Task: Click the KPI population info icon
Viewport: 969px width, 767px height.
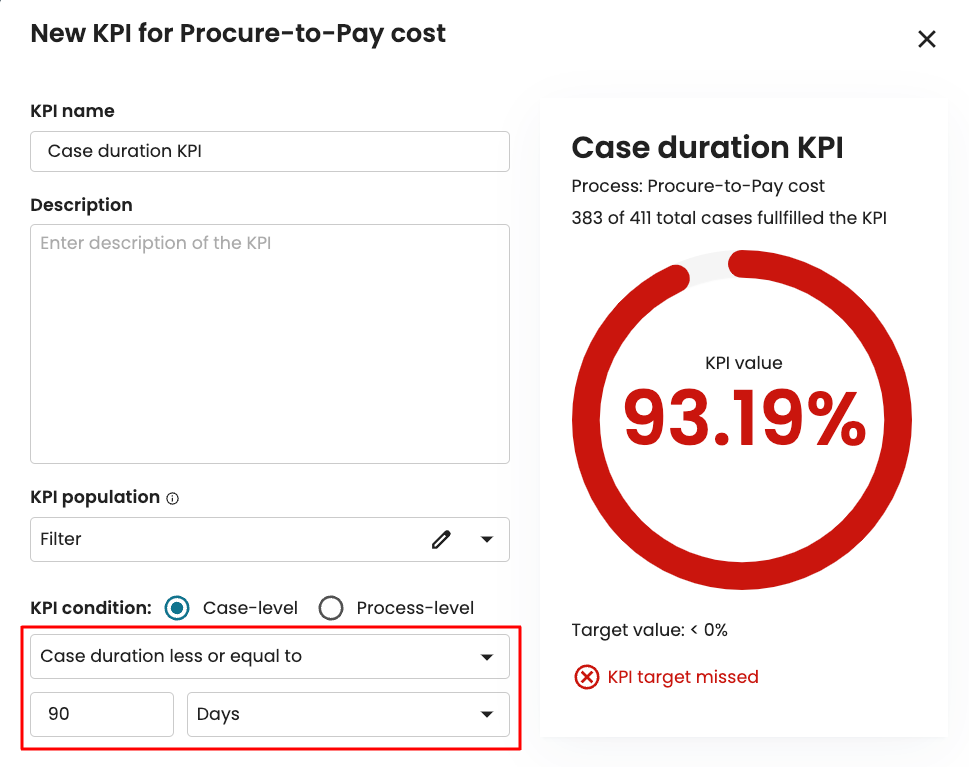Action: 172,498
